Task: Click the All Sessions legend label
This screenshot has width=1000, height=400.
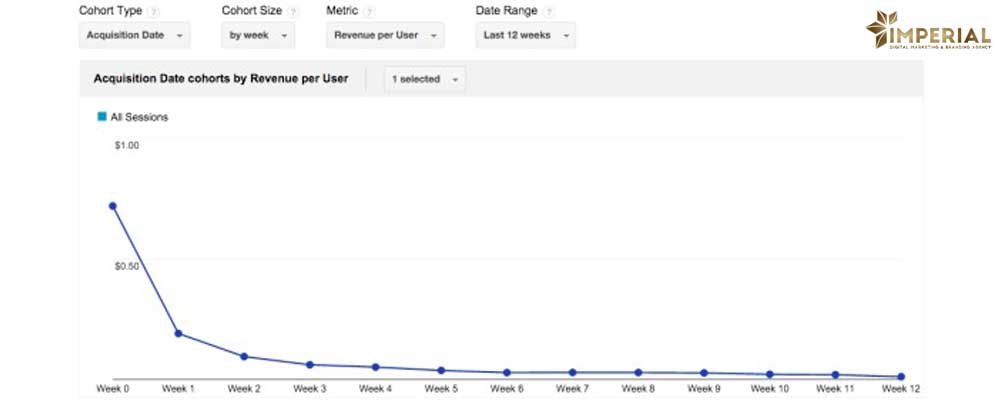Action: [x=139, y=117]
